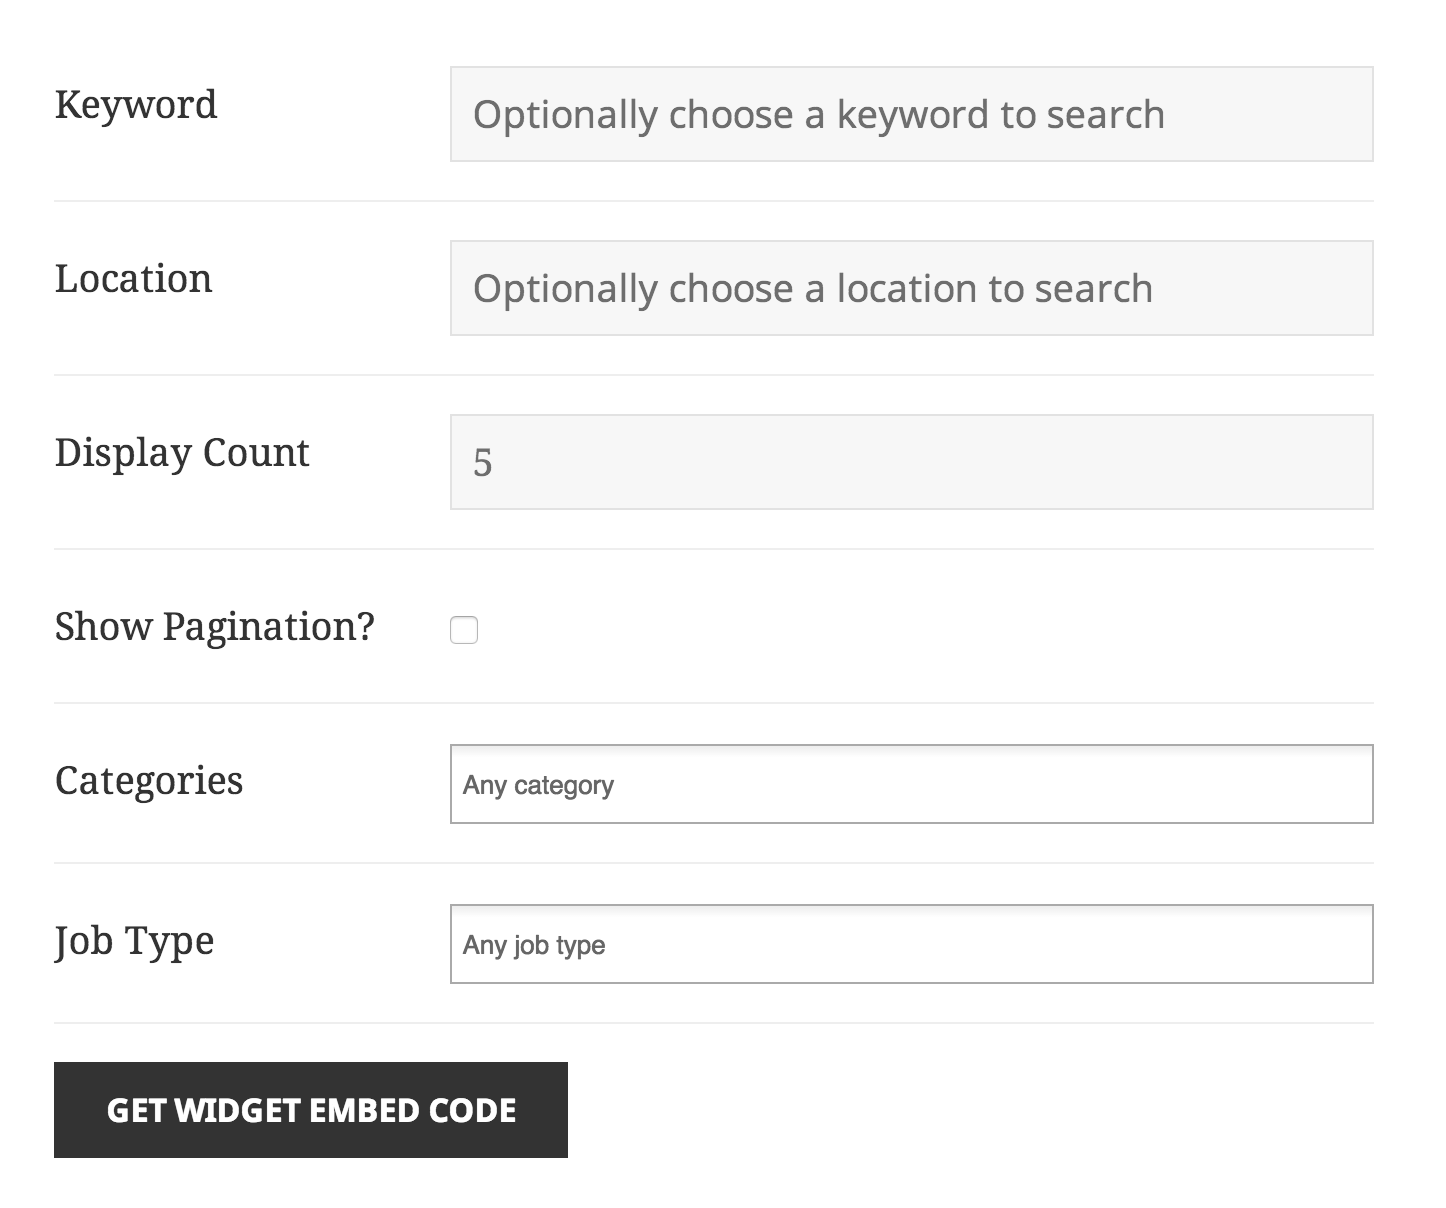Screen dimensions: 1446x1208
Task: Focus the Location search input
Action: tap(911, 288)
